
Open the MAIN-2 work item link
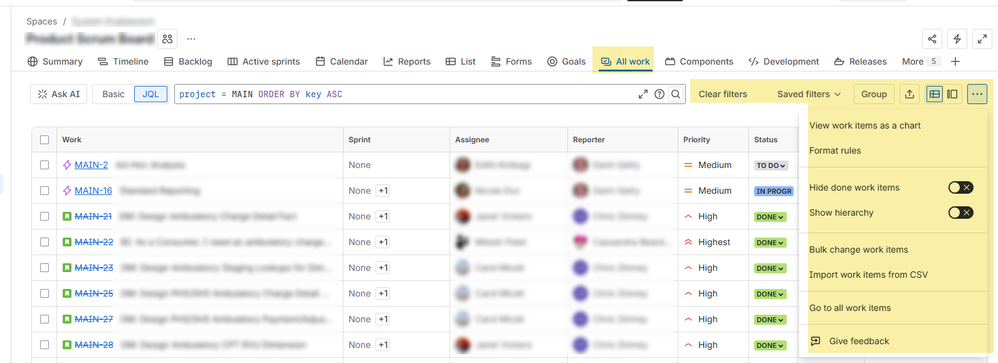click(91, 165)
